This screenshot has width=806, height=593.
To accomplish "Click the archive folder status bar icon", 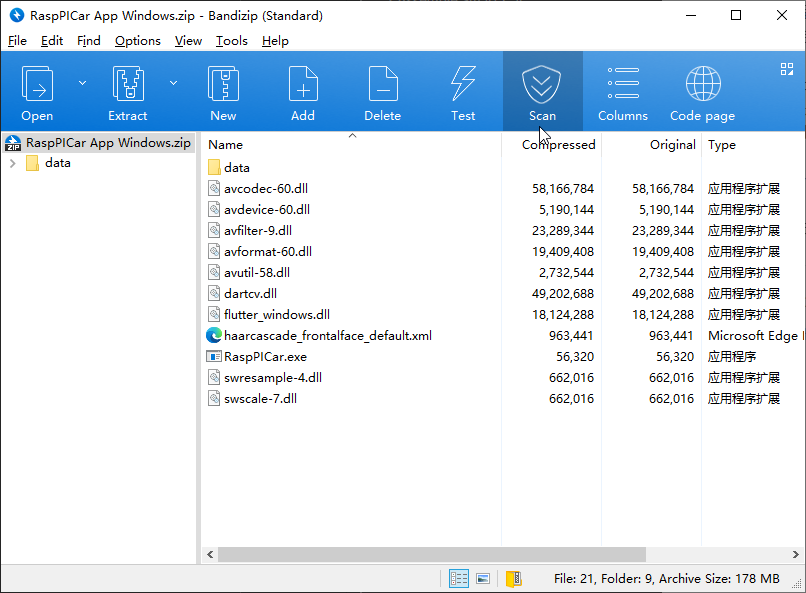I will coord(514,579).
